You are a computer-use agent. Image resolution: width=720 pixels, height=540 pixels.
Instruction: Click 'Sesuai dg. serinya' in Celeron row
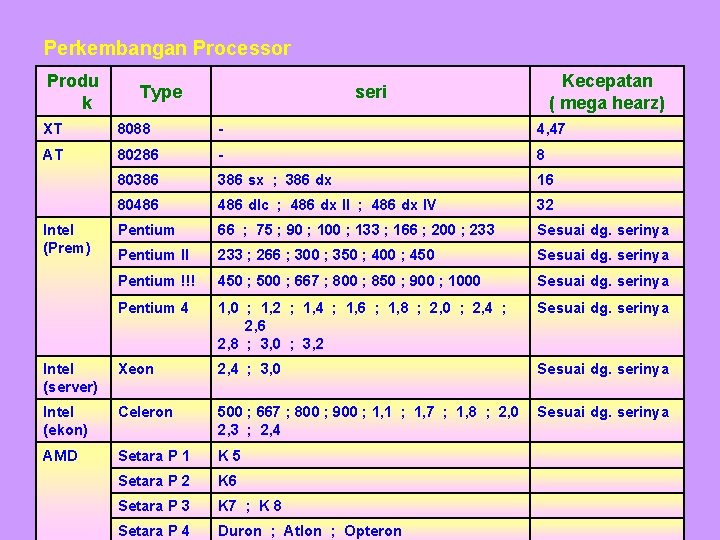click(x=603, y=412)
